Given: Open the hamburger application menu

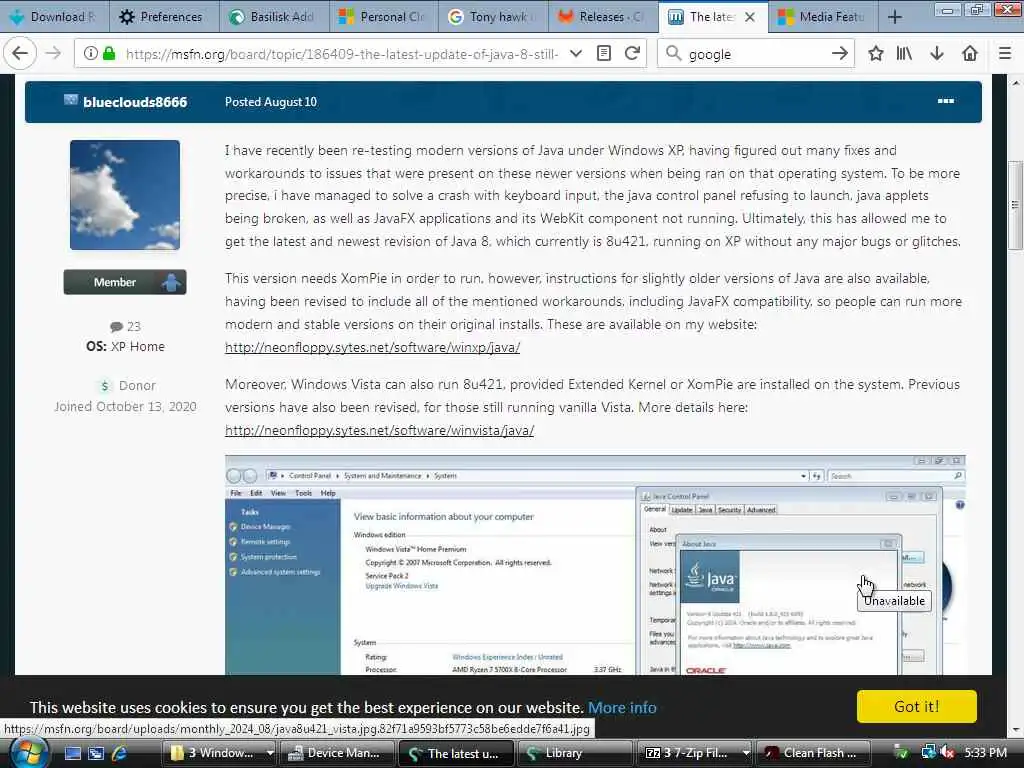Looking at the screenshot, I should point(1005,54).
